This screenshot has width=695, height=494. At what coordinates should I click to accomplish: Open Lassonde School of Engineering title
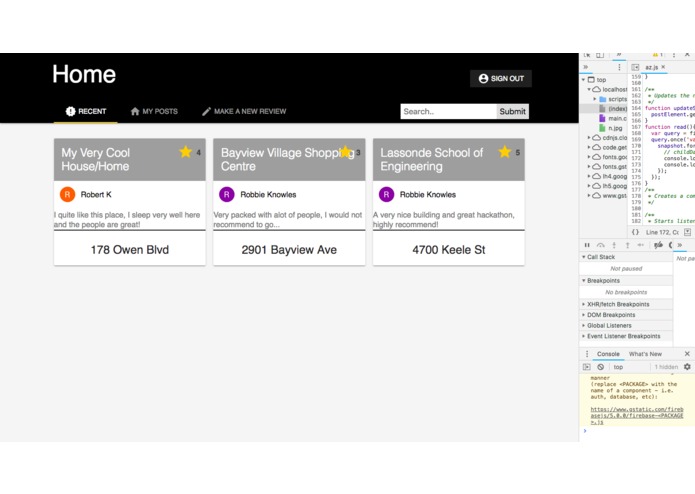point(431,159)
